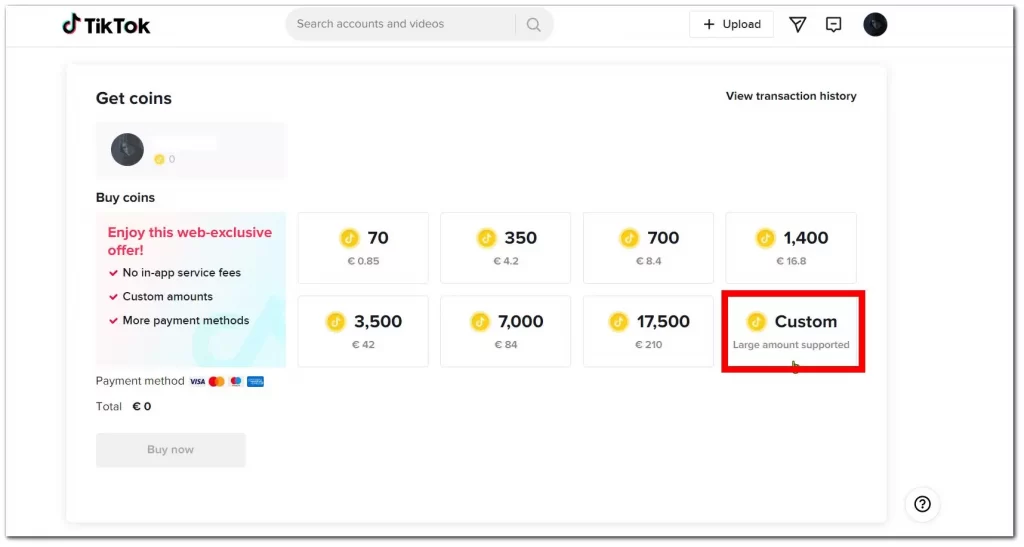The height and width of the screenshot is (547, 1024).
Task: Choose the Custom coin amount option
Action: pos(792,332)
